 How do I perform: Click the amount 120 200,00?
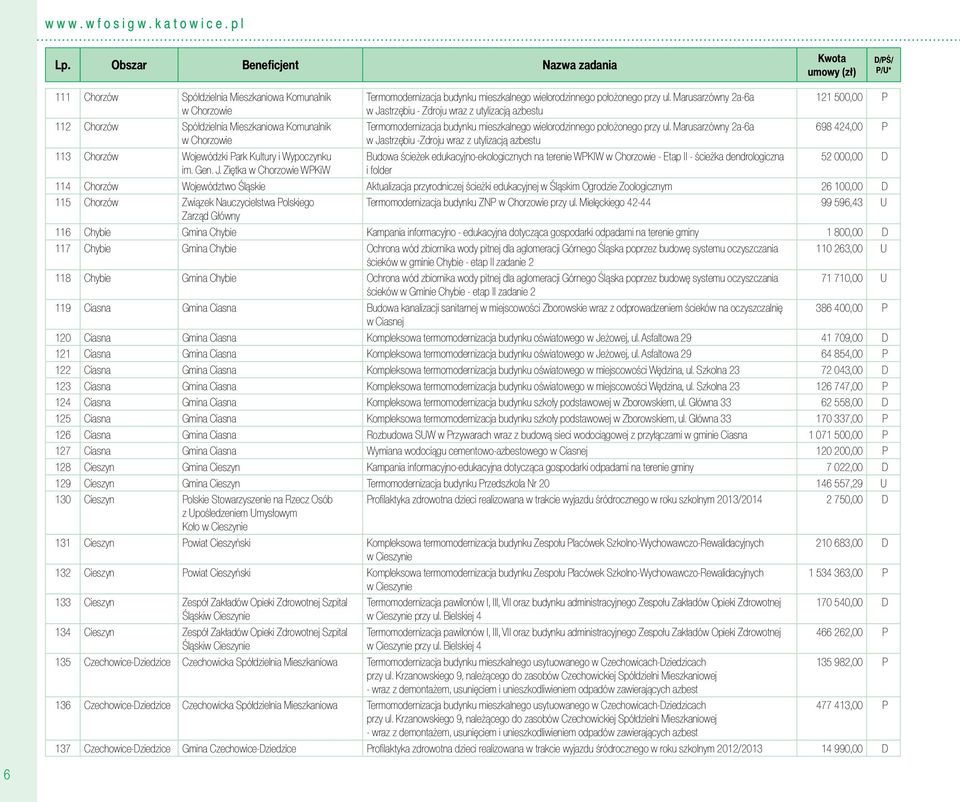(x=839, y=451)
